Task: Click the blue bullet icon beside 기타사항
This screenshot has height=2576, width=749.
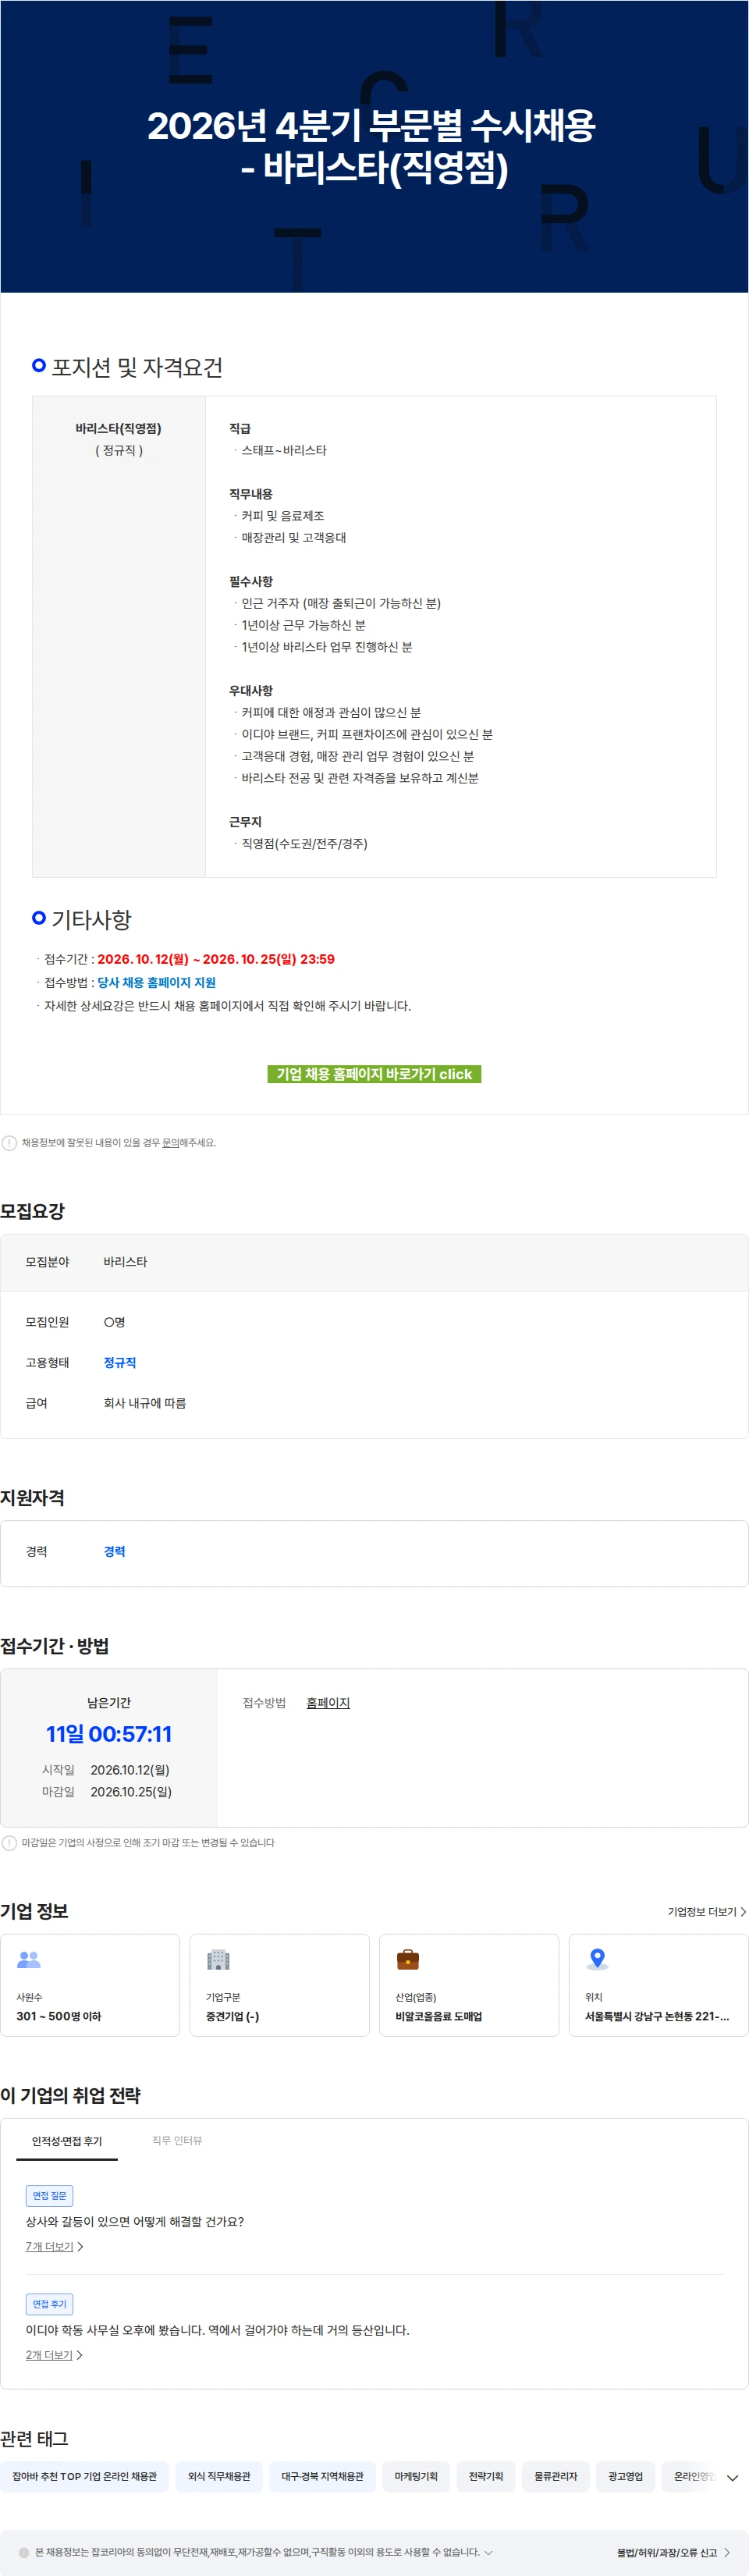Action: point(39,917)
